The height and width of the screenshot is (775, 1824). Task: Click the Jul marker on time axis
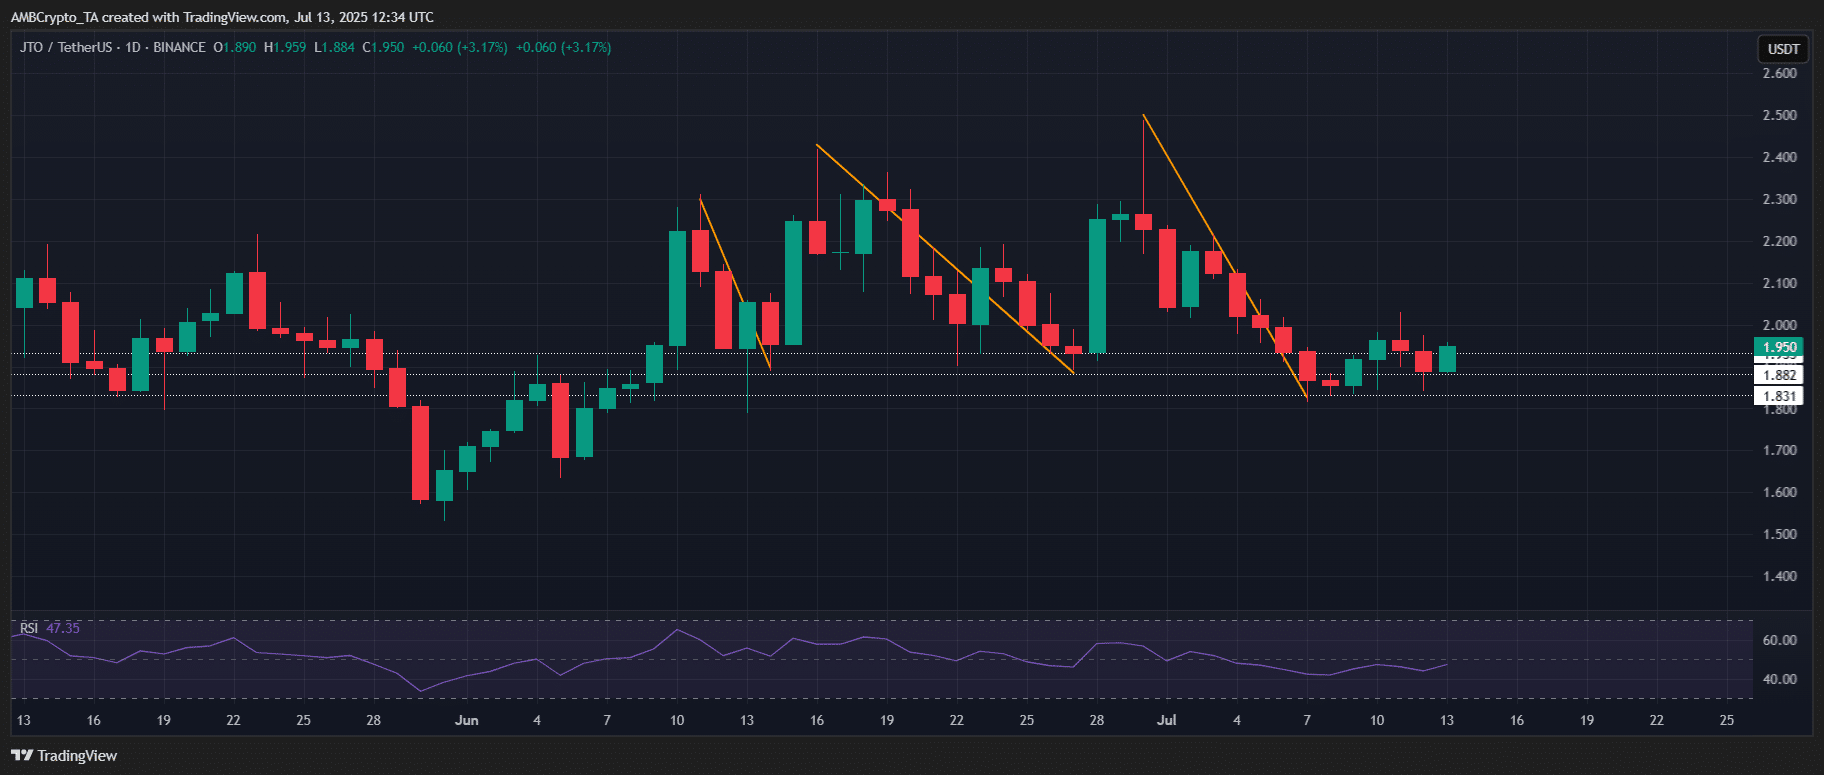[1166, 720]
